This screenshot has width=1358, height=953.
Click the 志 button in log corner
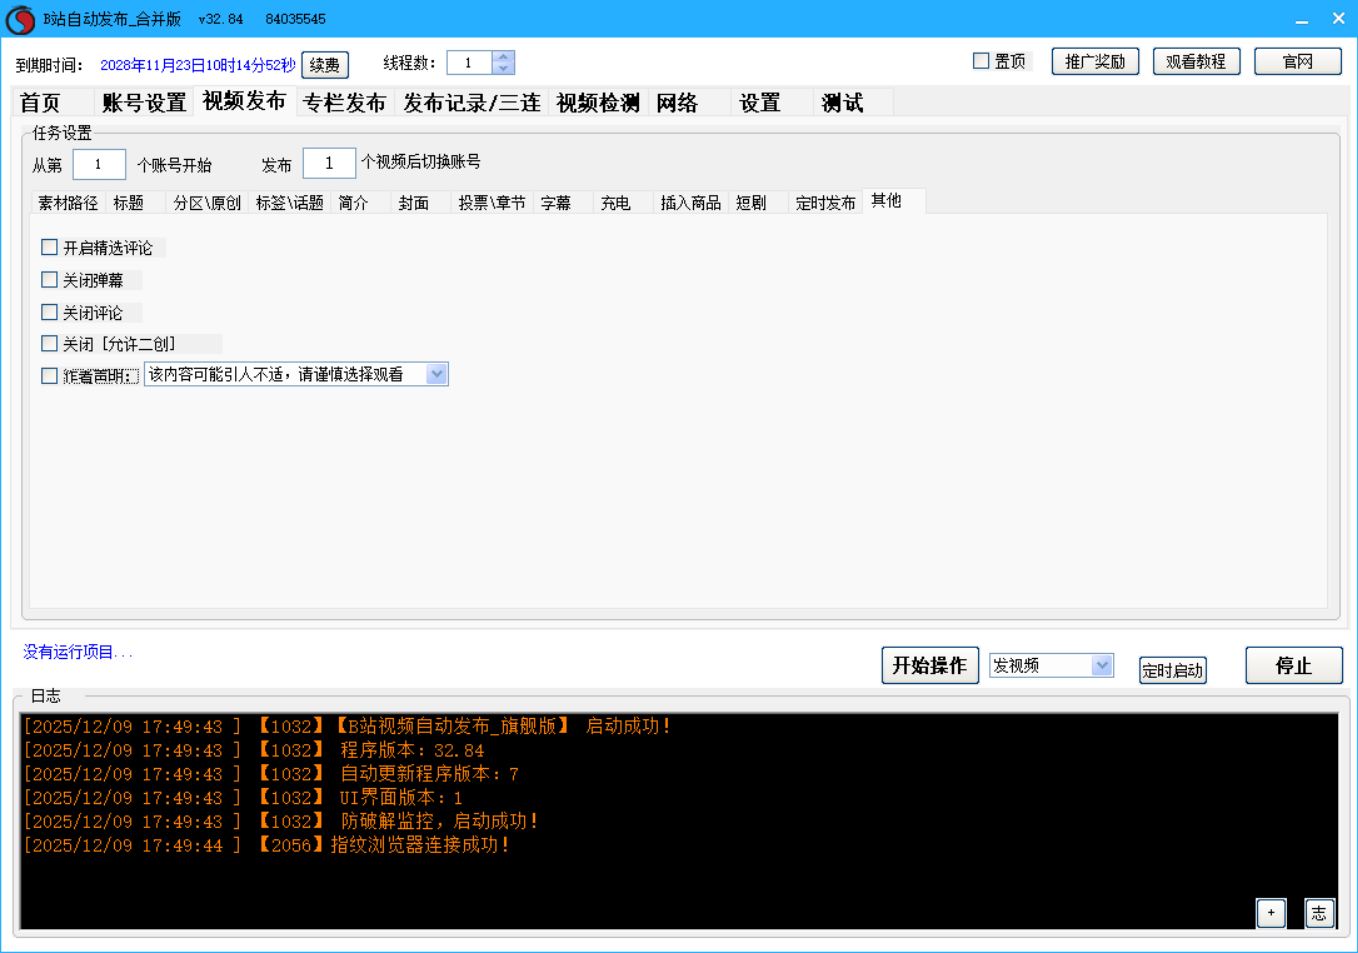pos(1319,912)
